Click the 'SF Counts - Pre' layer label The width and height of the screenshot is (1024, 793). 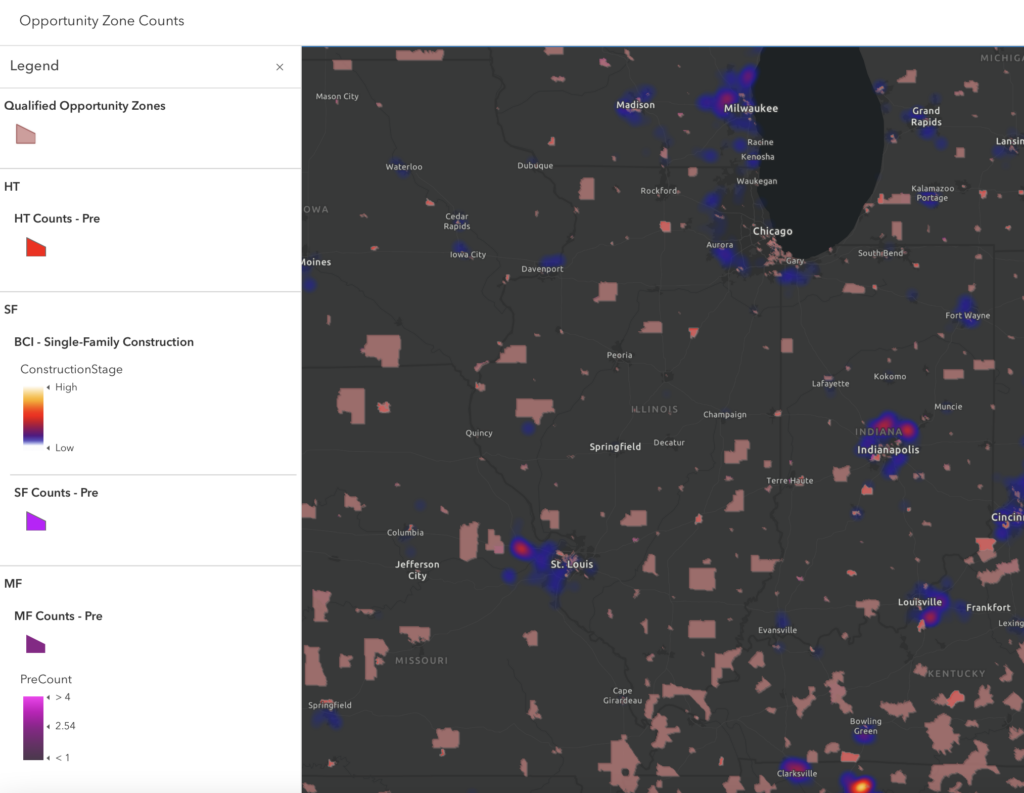coord(56,493)
